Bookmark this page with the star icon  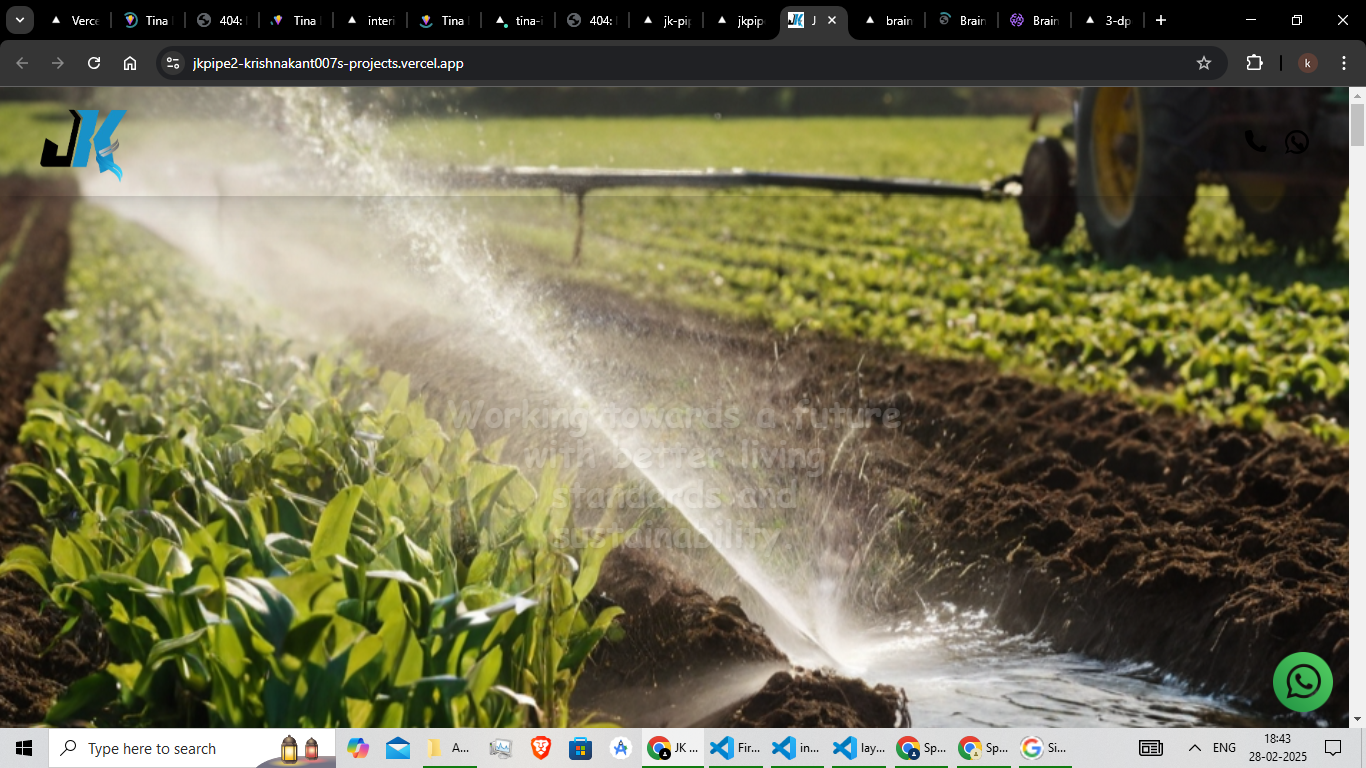click(x=1204, y=63)
